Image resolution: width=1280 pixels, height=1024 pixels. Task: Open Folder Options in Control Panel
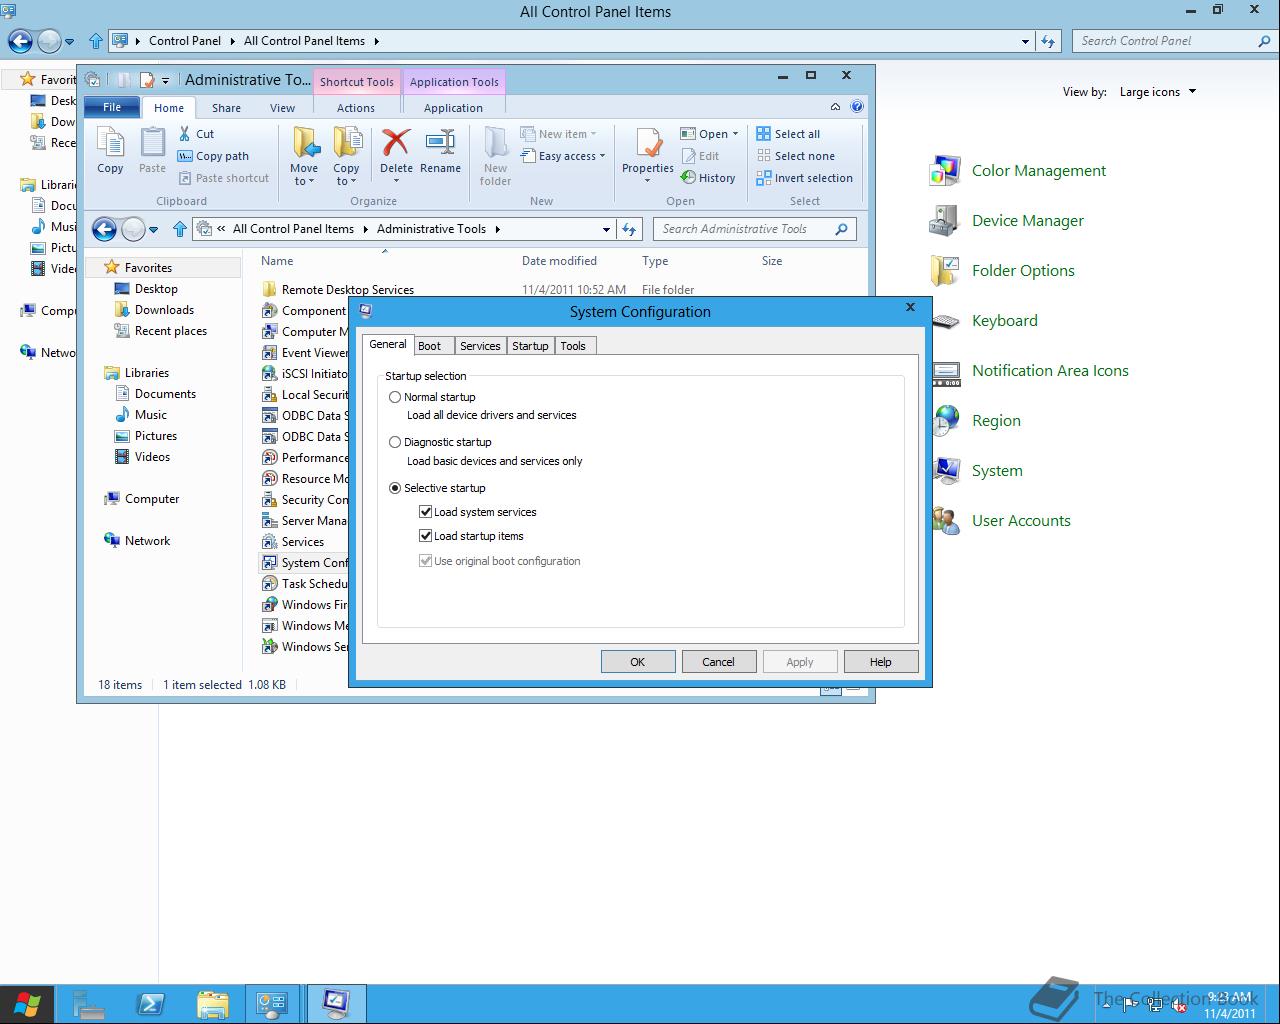coord(1002,271)
